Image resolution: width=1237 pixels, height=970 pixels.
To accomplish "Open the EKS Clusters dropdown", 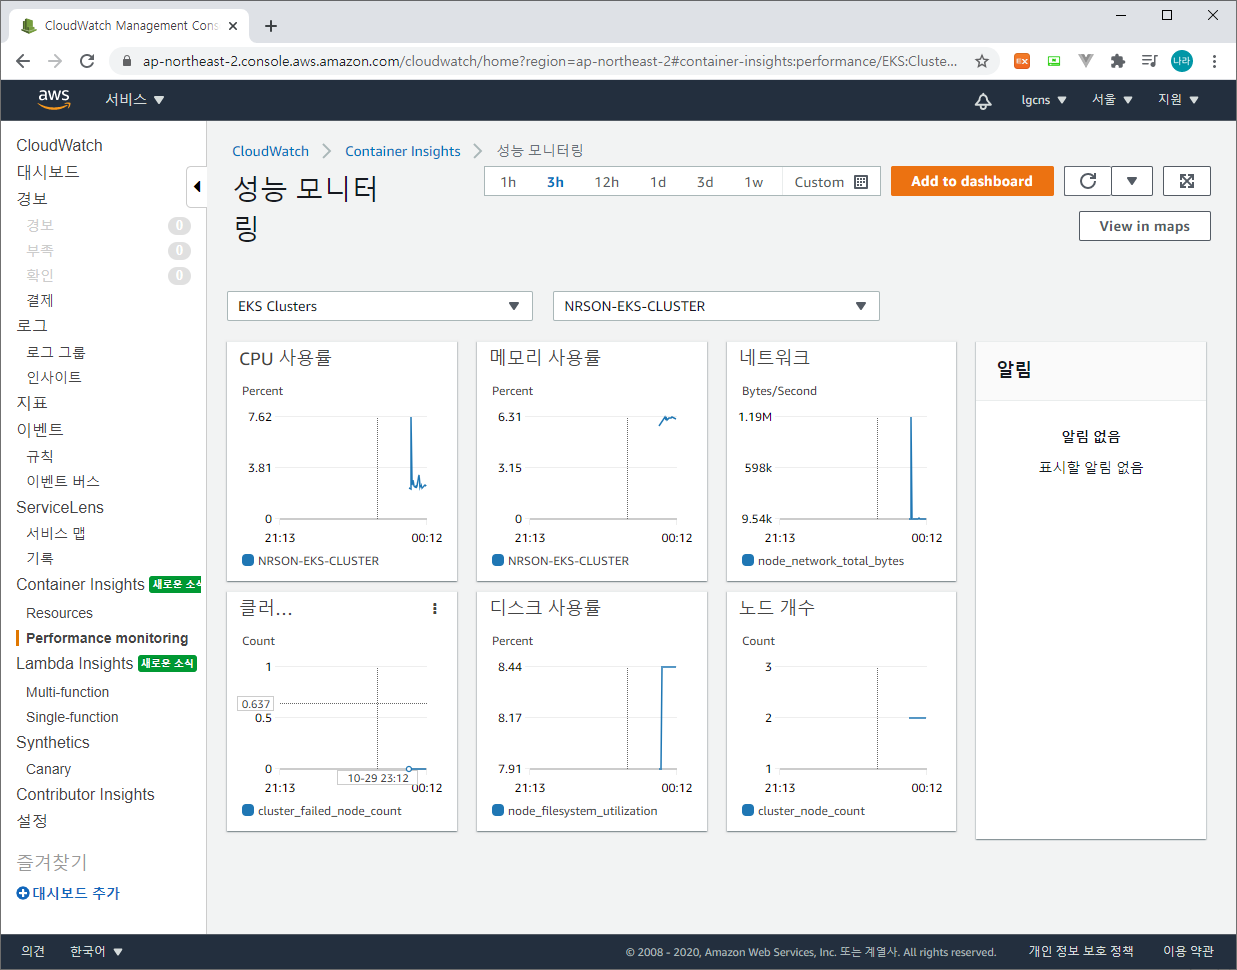I will [380, 306].
